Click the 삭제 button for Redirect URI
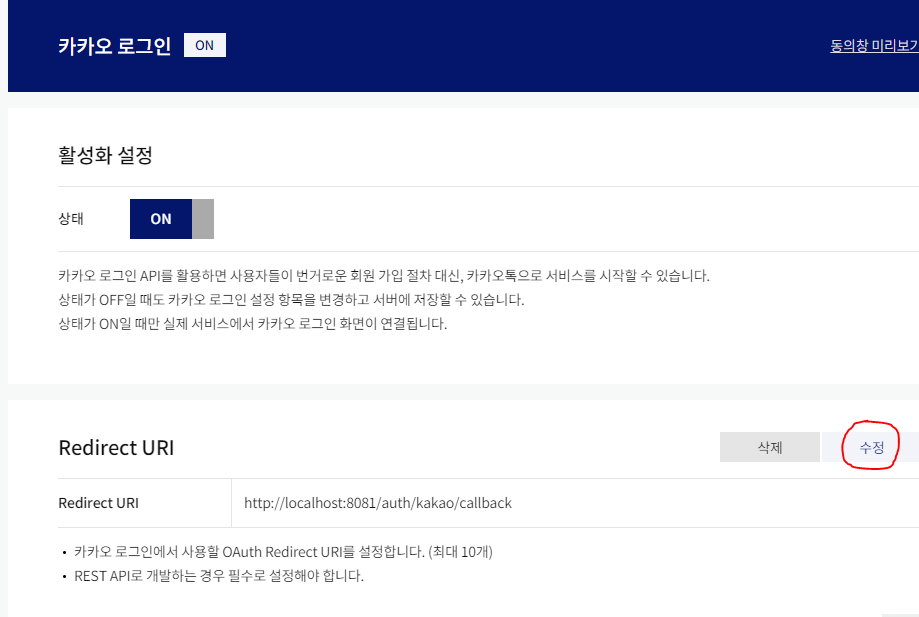The image size is (919, 617). click(770, 447)
